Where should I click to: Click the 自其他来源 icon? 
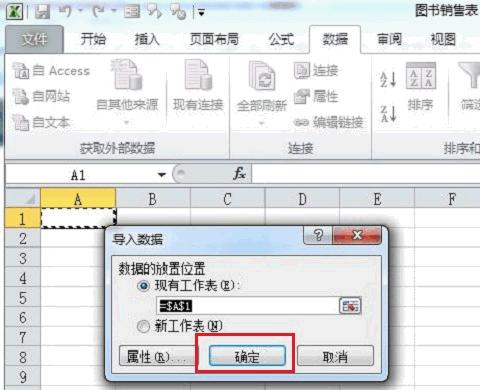coord(127,75)
